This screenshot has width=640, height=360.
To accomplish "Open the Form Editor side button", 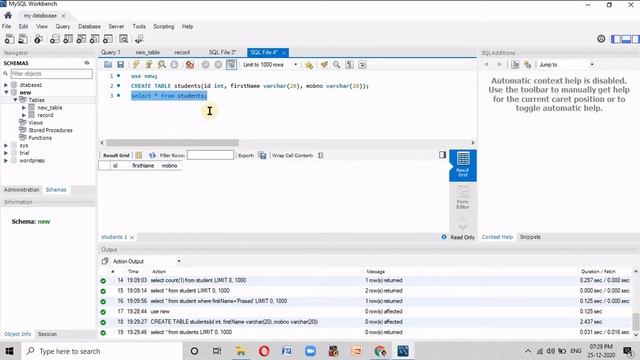I will 463,198.
